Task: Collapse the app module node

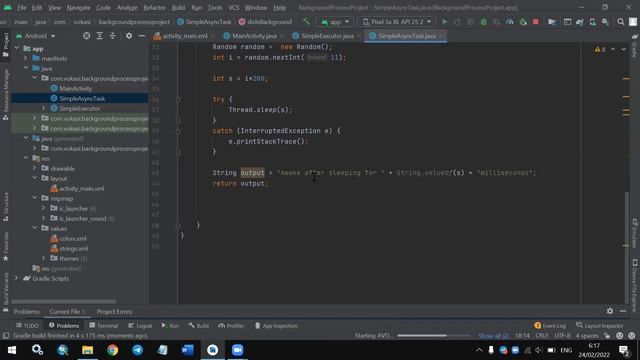Action: pos(17,48)
